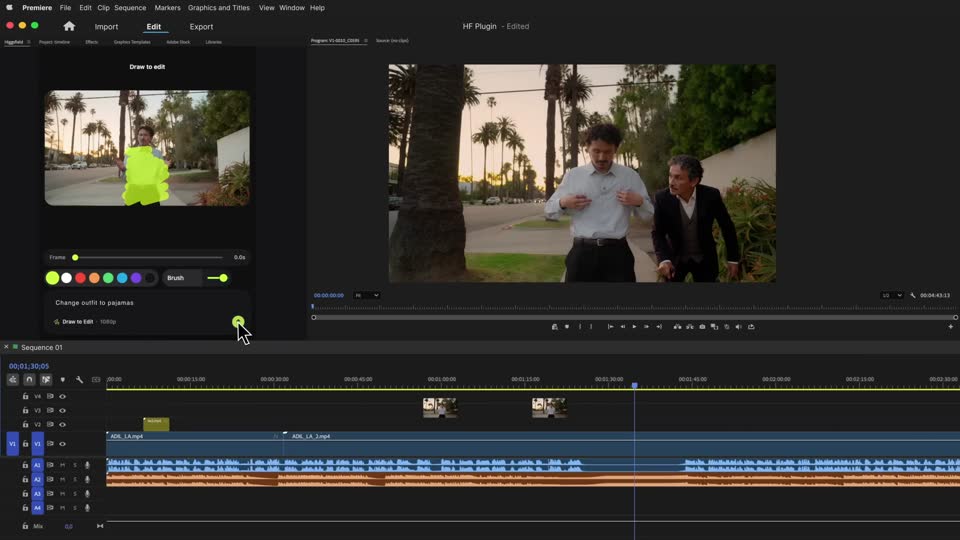Viewport: 960px width, 540px height.
Task: Step back one frame in Program monitor
Action: pos(623,327)
